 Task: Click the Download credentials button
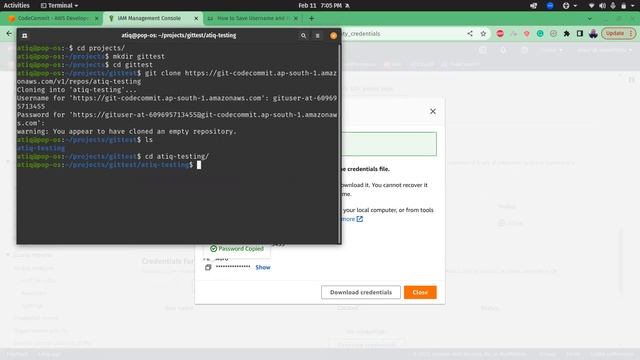click(x=361, y=292)
